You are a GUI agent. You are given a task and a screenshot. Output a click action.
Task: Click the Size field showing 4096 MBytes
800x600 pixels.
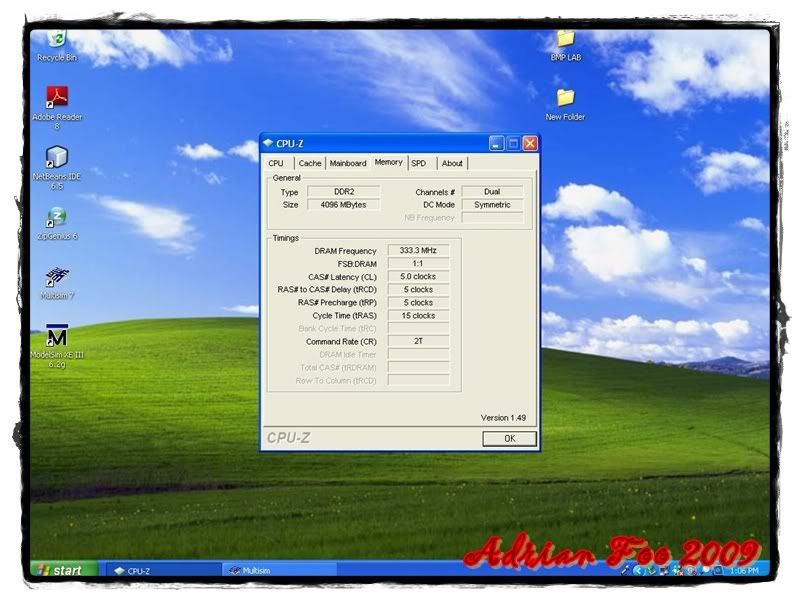[344, 205]
